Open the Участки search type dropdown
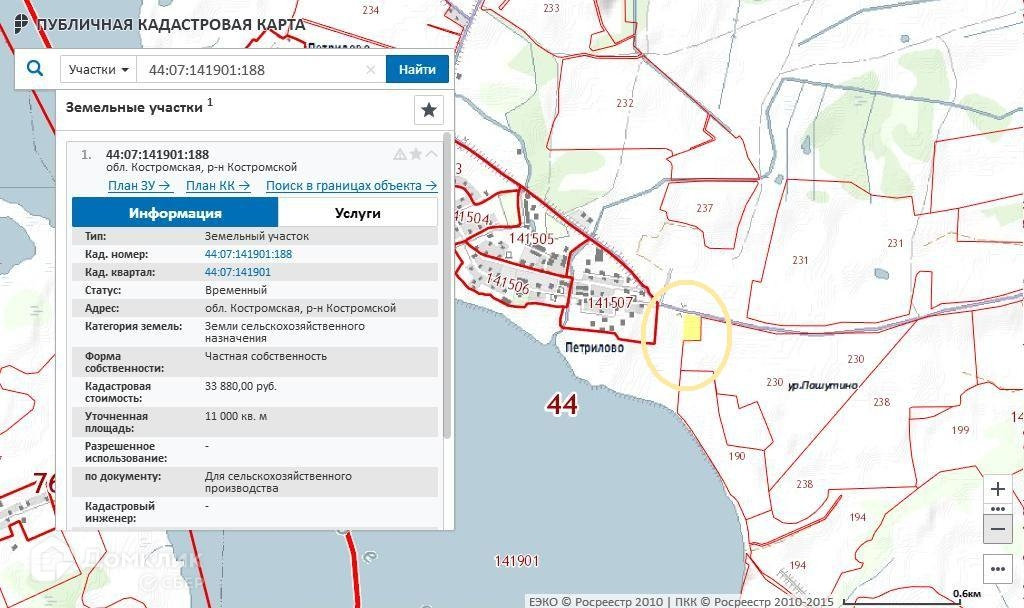The width and height of the screenshot is (1024, 608). tap(98, 70)
